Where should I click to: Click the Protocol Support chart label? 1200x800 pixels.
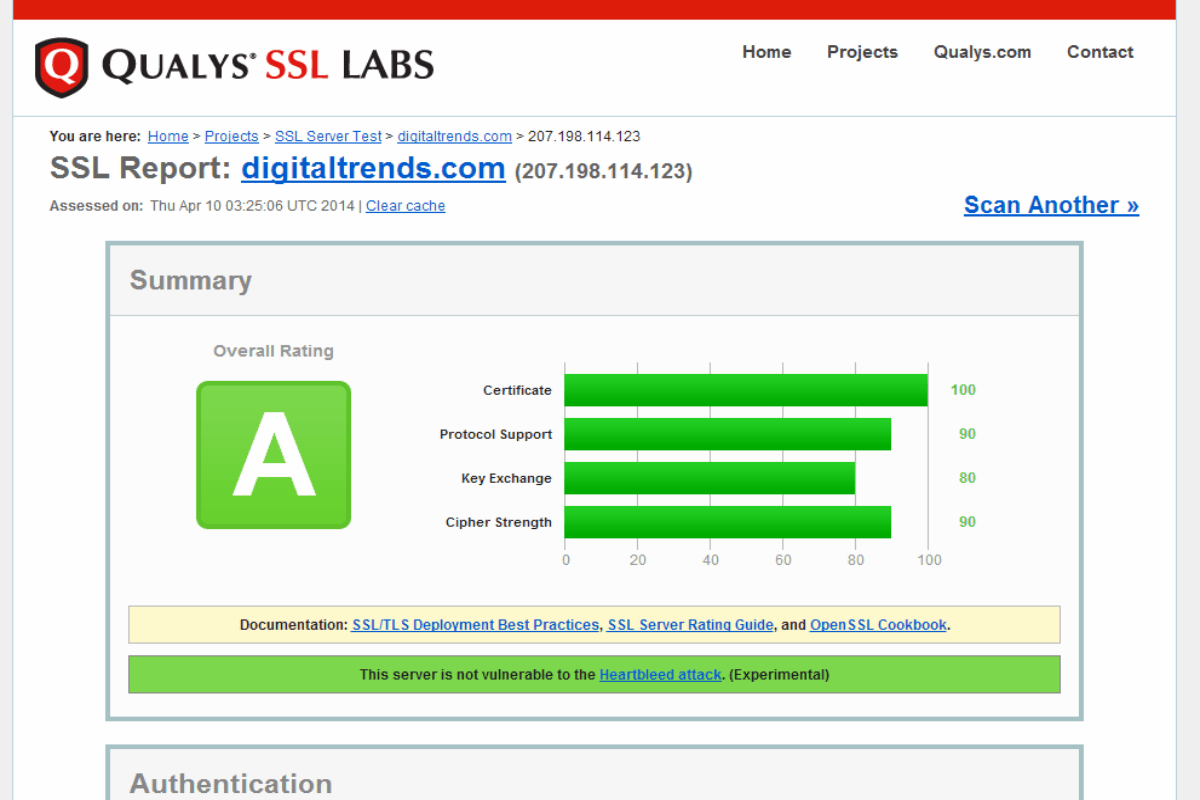(x=496, y=434)
